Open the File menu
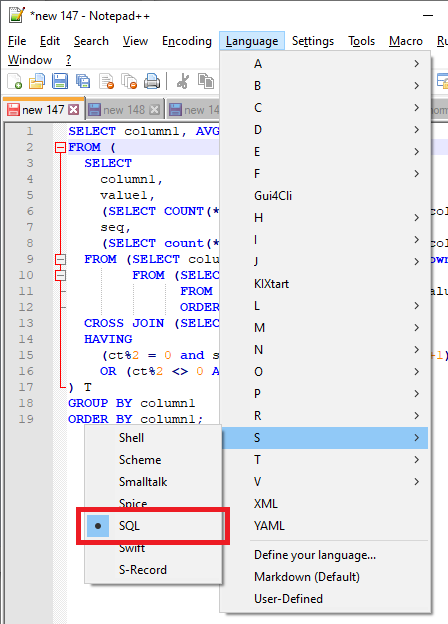 17,41
